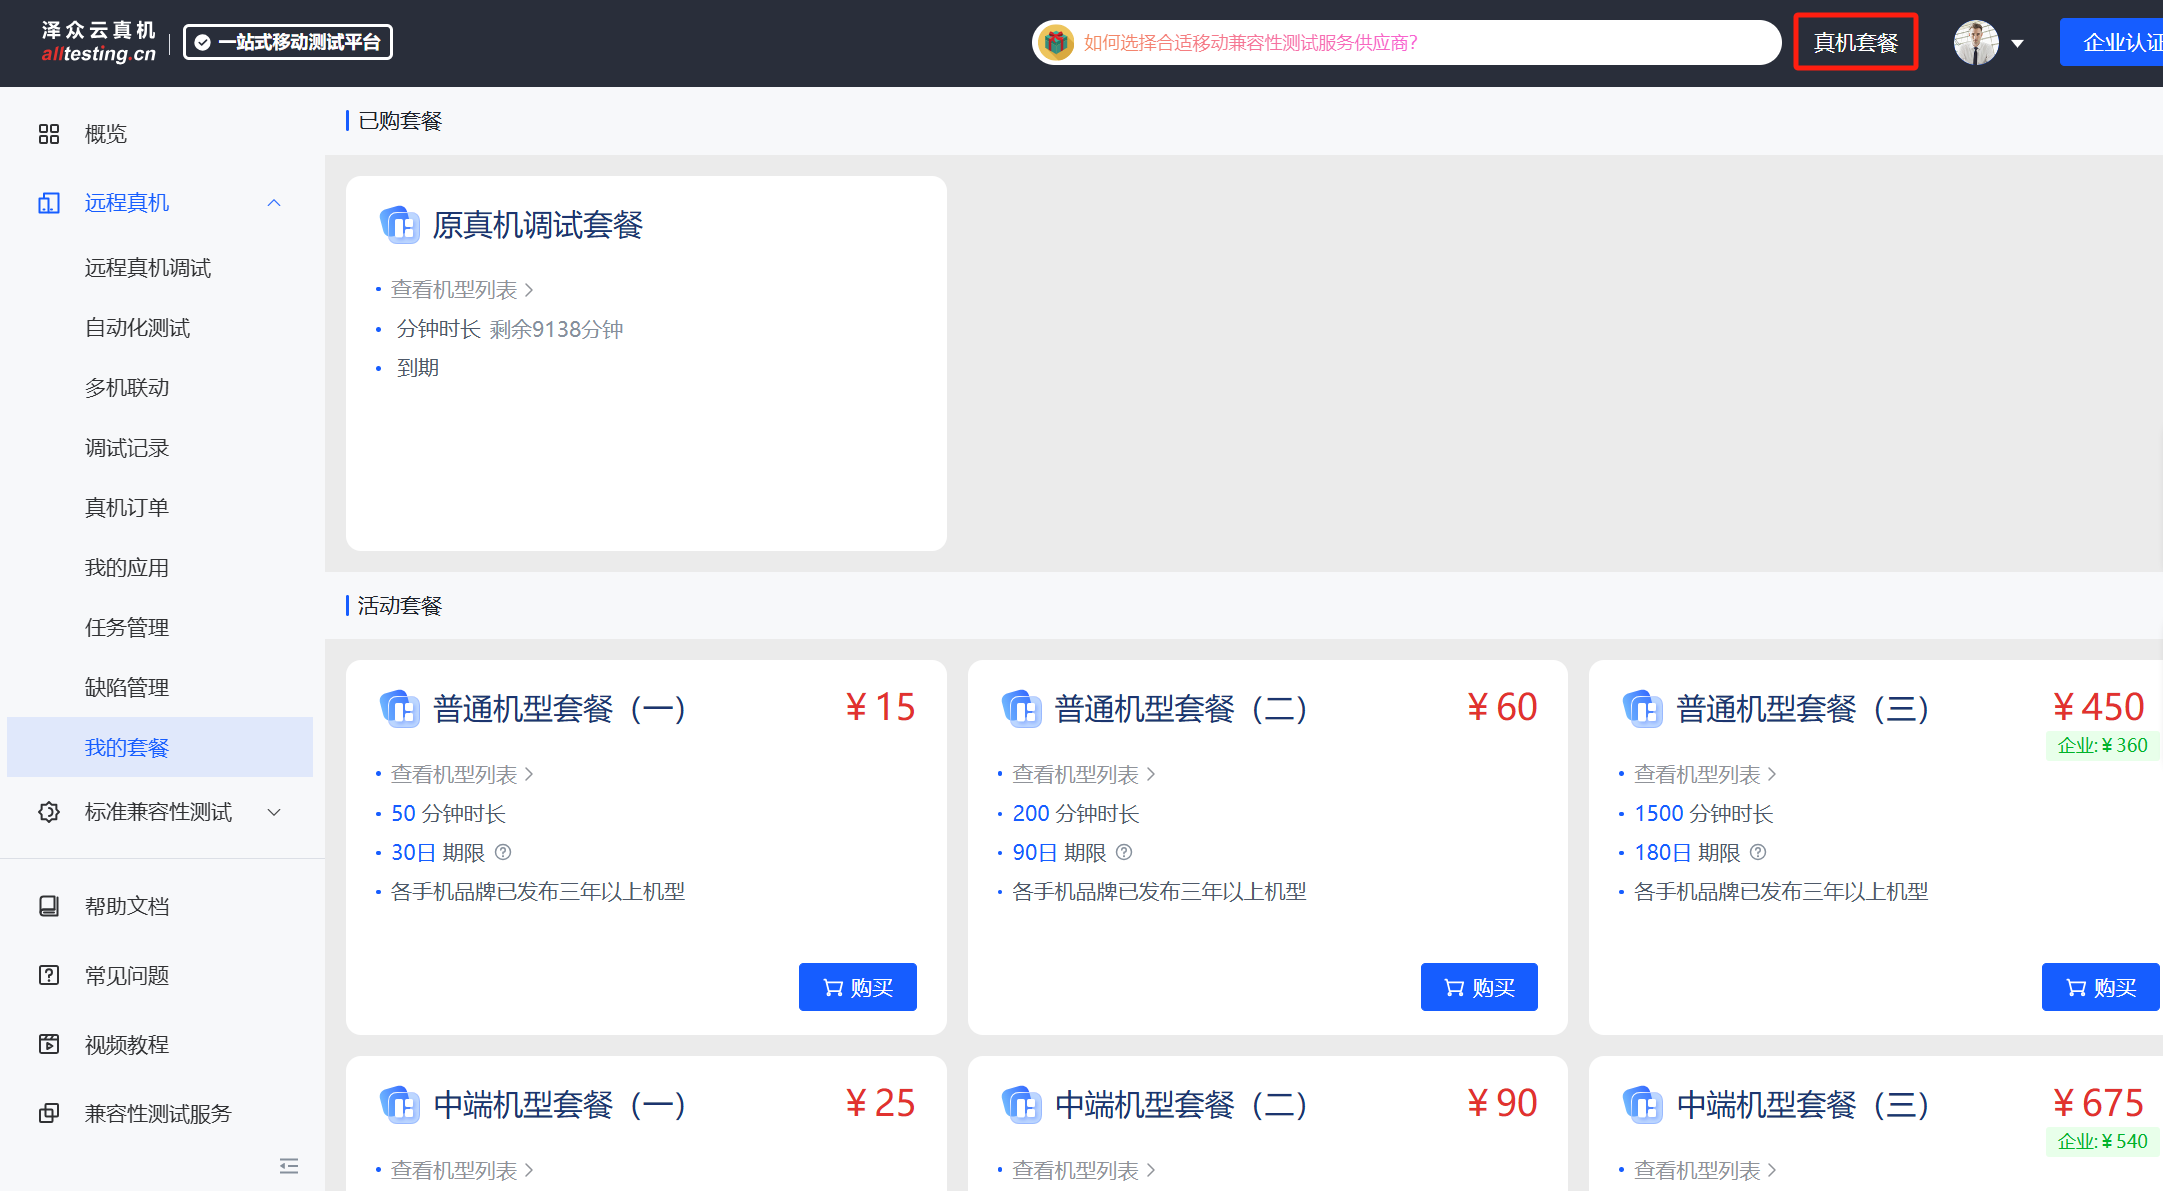Click the 视频教程 video icon

[48, 1044]
